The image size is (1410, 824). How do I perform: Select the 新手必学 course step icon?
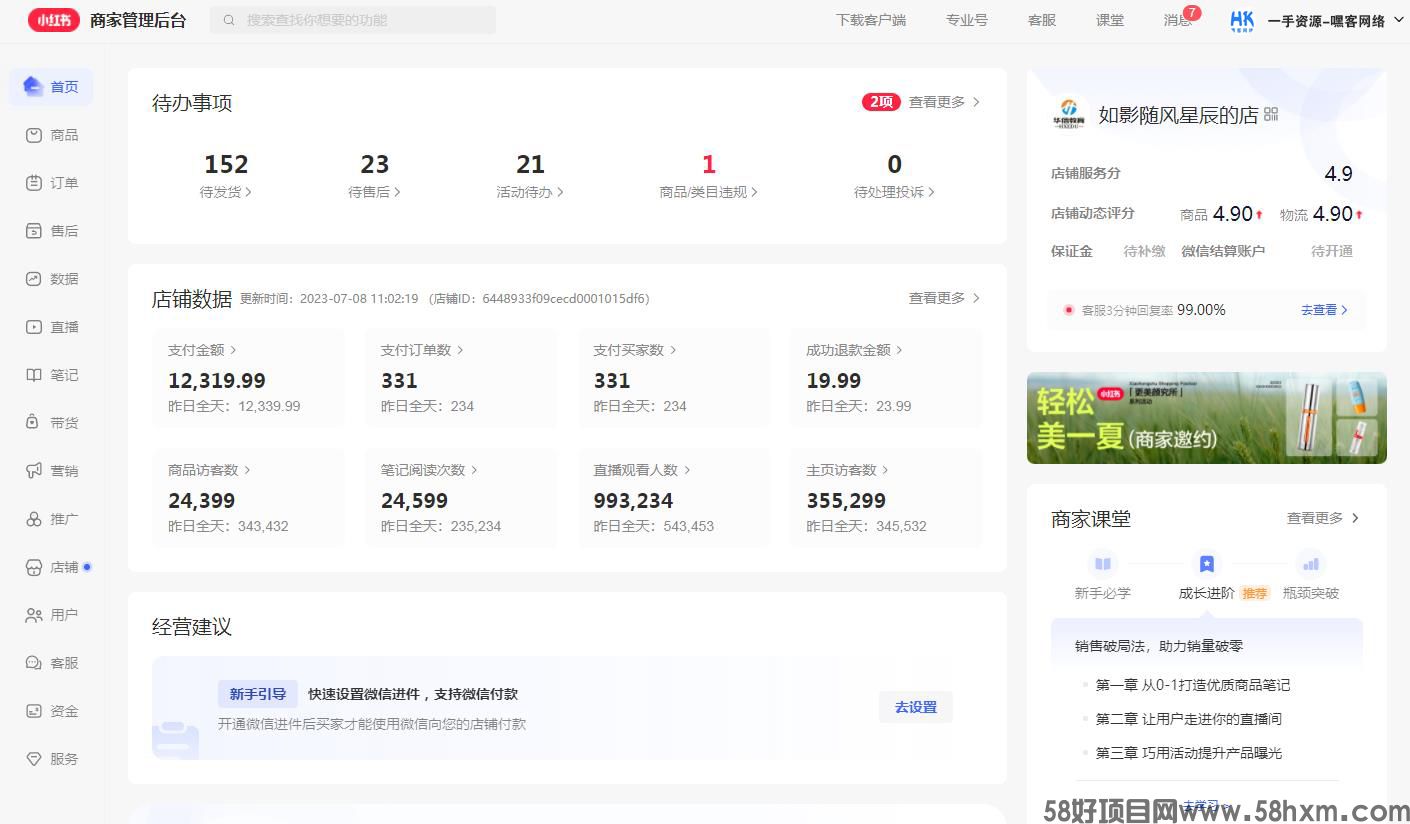tap(1103, 563)
